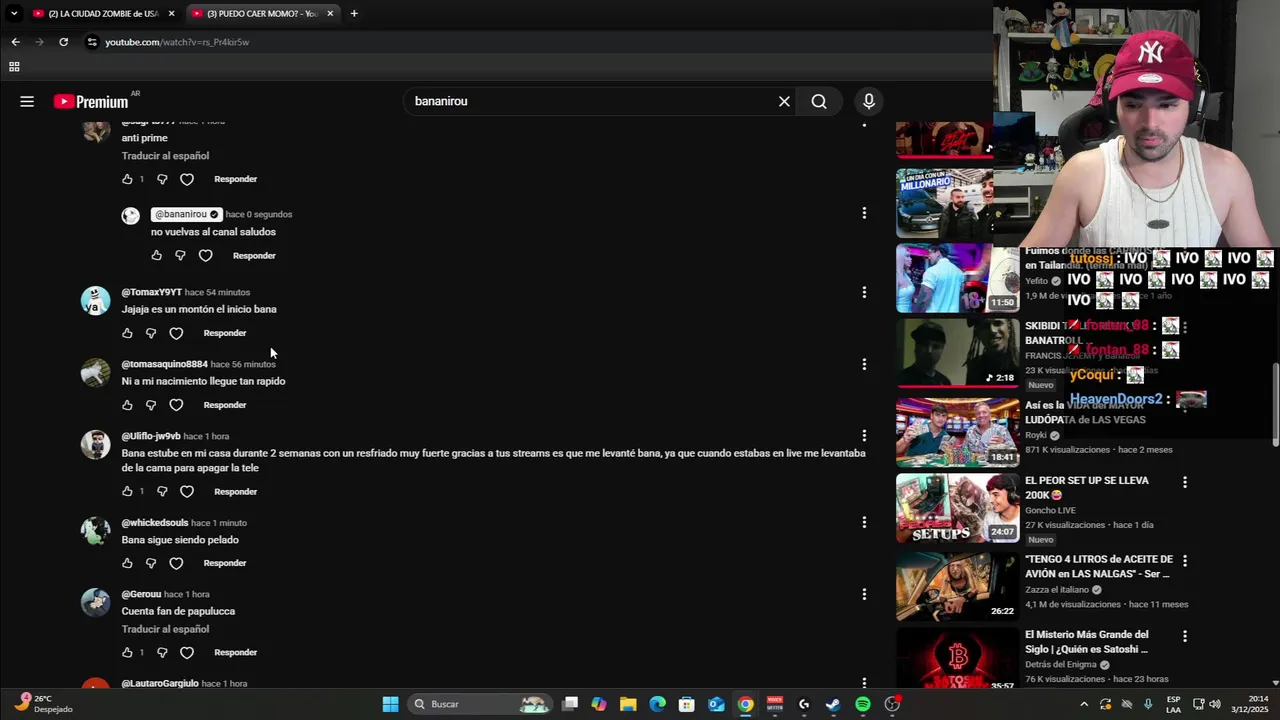Open Spotify from the taskbar
Viewport: 1280px width, 720px height.
click(863, 704)
